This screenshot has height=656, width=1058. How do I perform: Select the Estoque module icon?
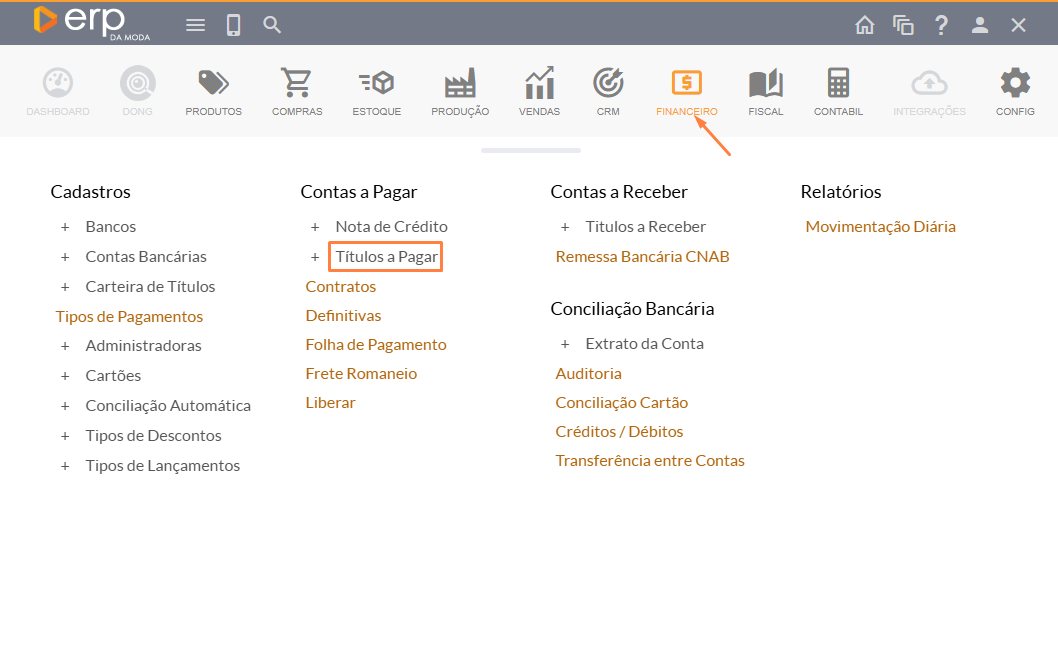point(377,84)
